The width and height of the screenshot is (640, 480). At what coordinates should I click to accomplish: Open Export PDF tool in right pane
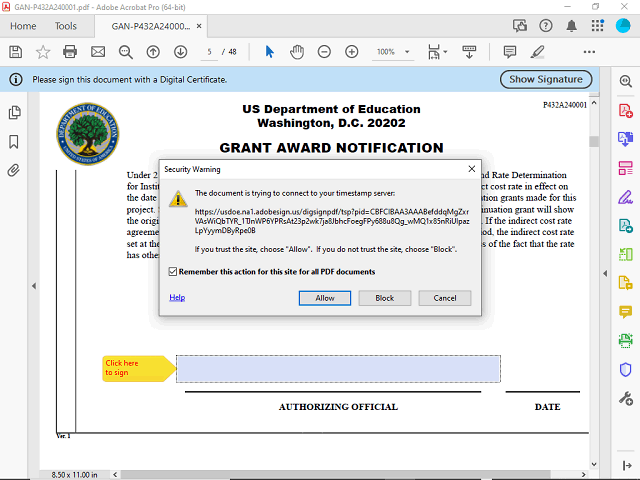[x=625, y=139]
